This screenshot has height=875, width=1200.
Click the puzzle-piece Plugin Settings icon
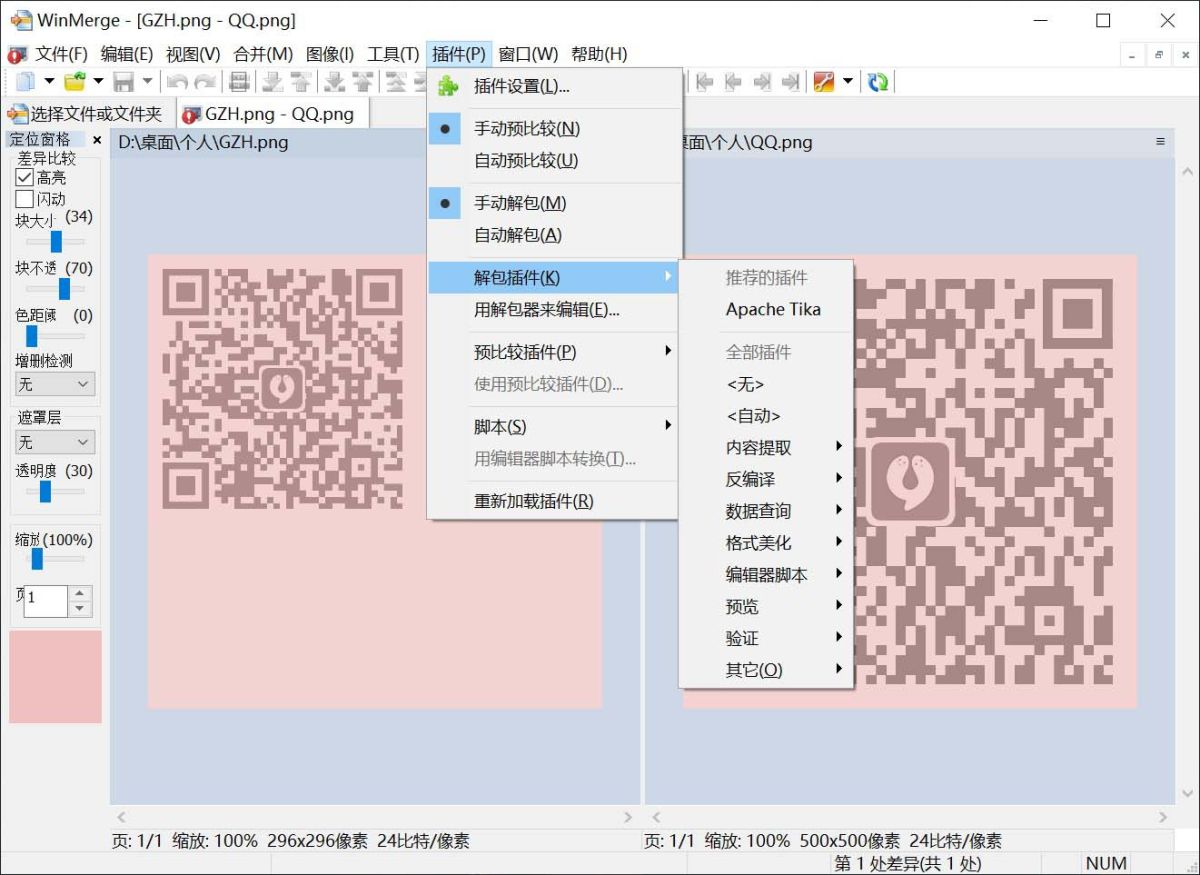point(448,87)
